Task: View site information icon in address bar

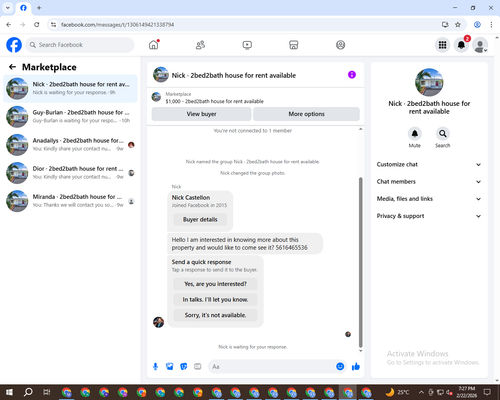Action: (53, 24)
